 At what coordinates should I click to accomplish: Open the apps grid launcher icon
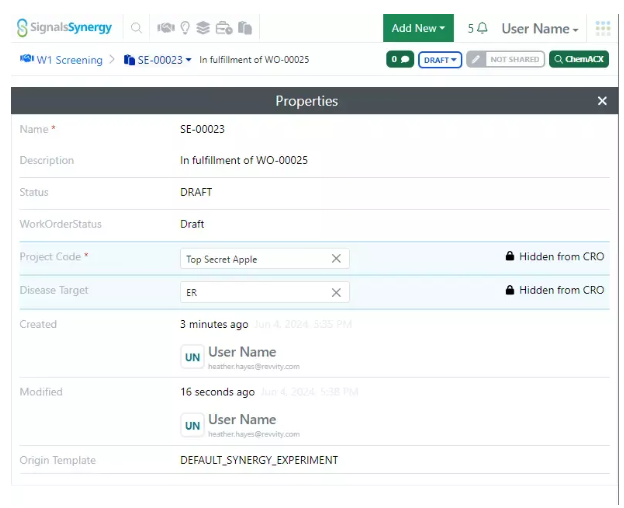click(x=602, y=28)
